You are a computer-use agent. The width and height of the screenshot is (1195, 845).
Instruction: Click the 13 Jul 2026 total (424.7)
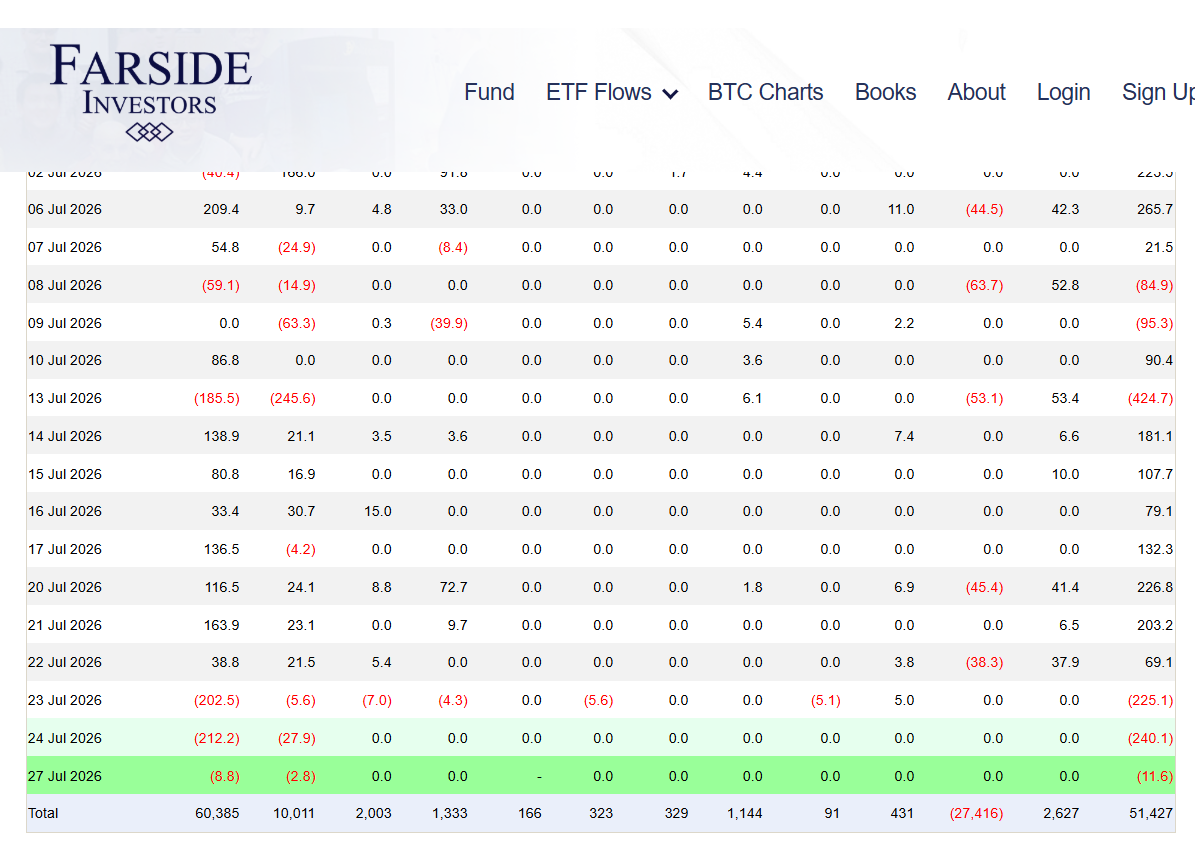point(1150,398)
